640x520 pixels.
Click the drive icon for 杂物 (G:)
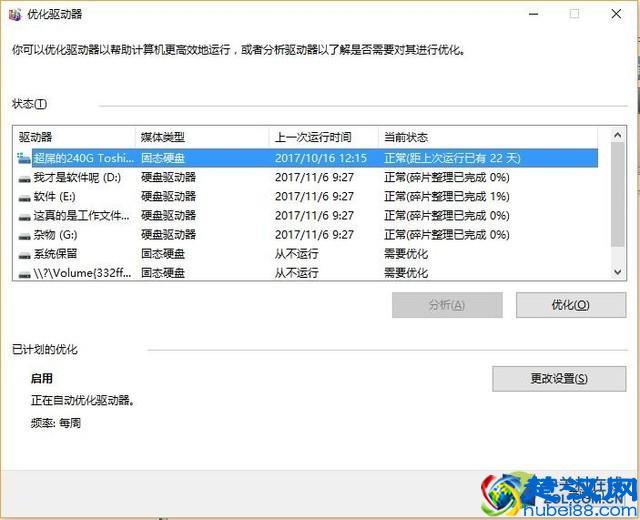point(24,236)
